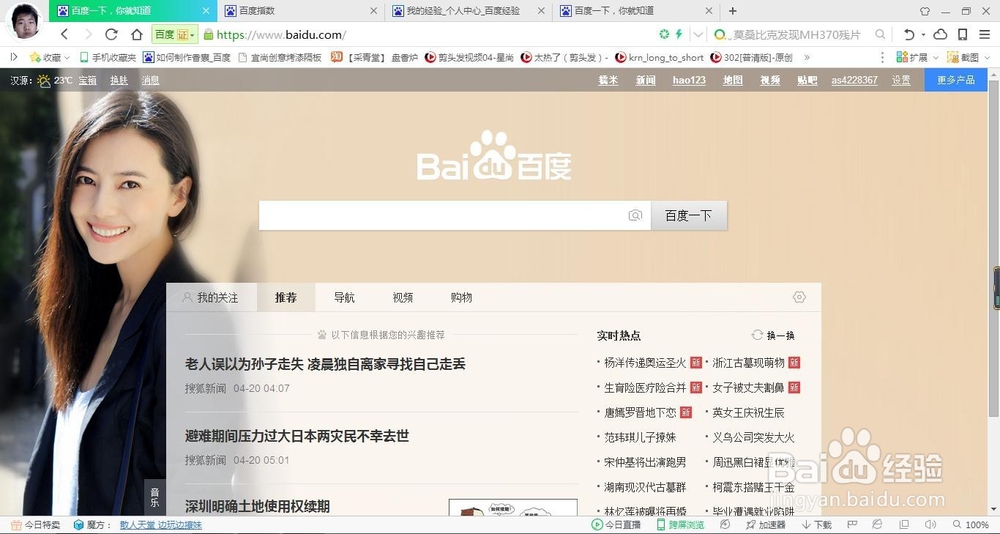Viewport: 1000px width, 534px height.
Task: Open the cloud sync icon in toolbar
Action: click(x=940, y=34)
